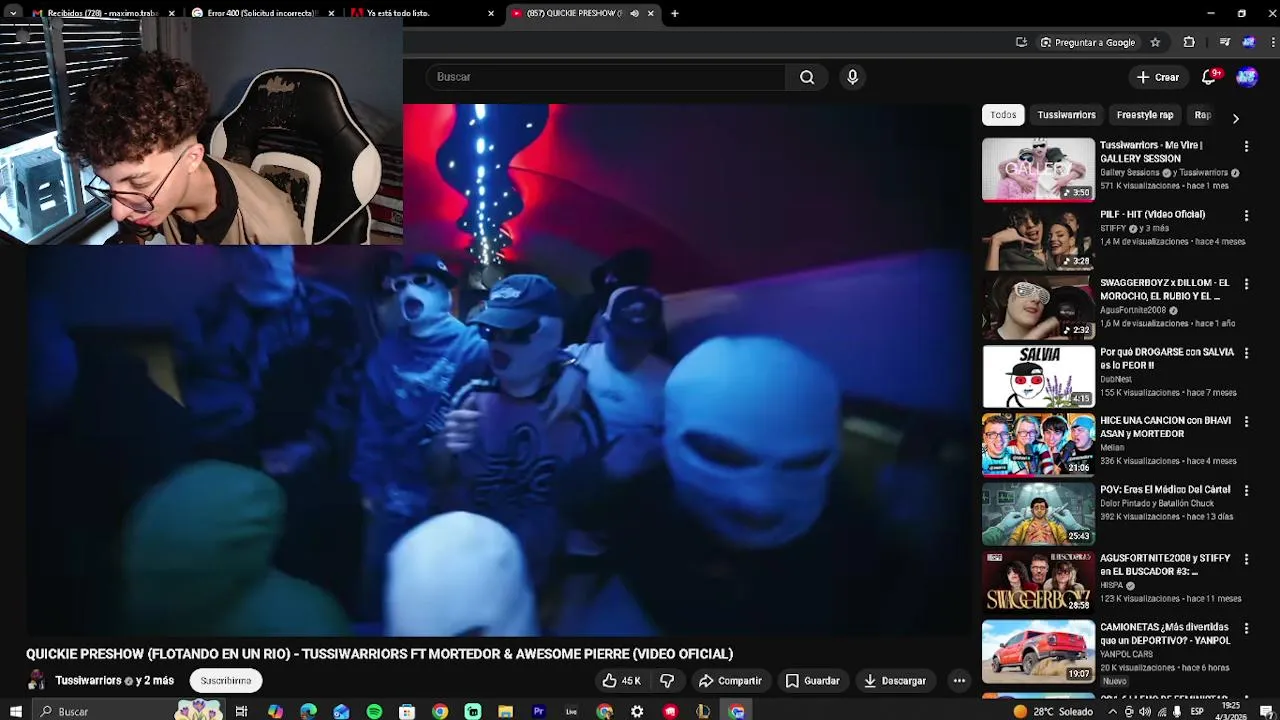Start voice search with the microphone icon
Image resolution: width=1280 pixels, height=720 pixels.
coord(852,77)
